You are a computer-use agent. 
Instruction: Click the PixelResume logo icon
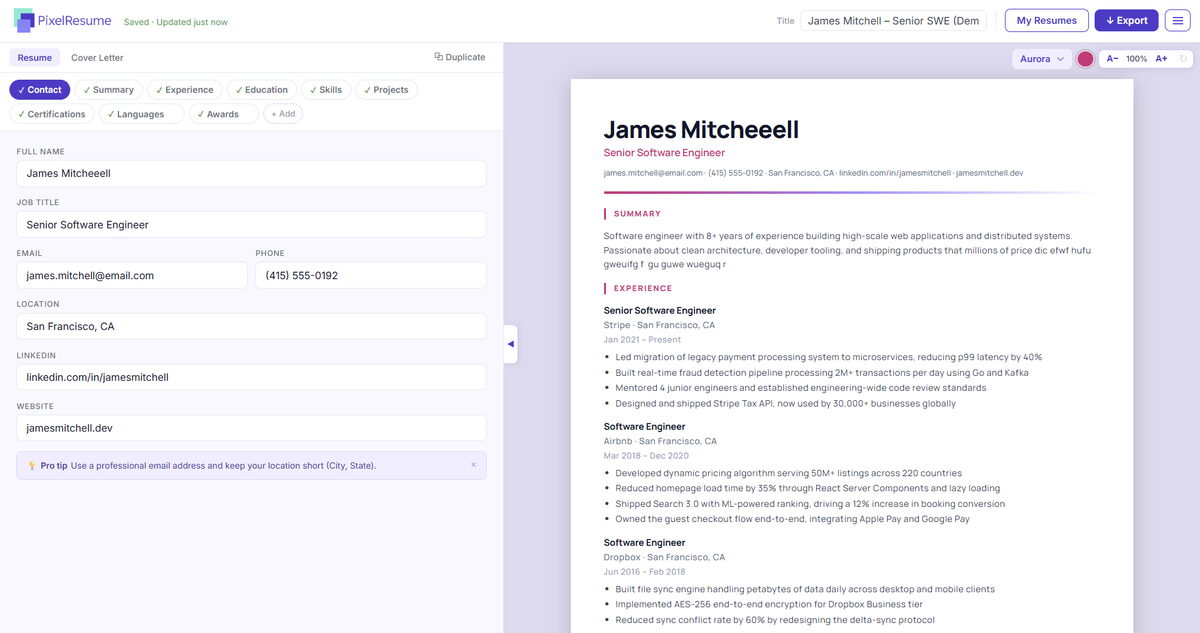pos(24,20)
